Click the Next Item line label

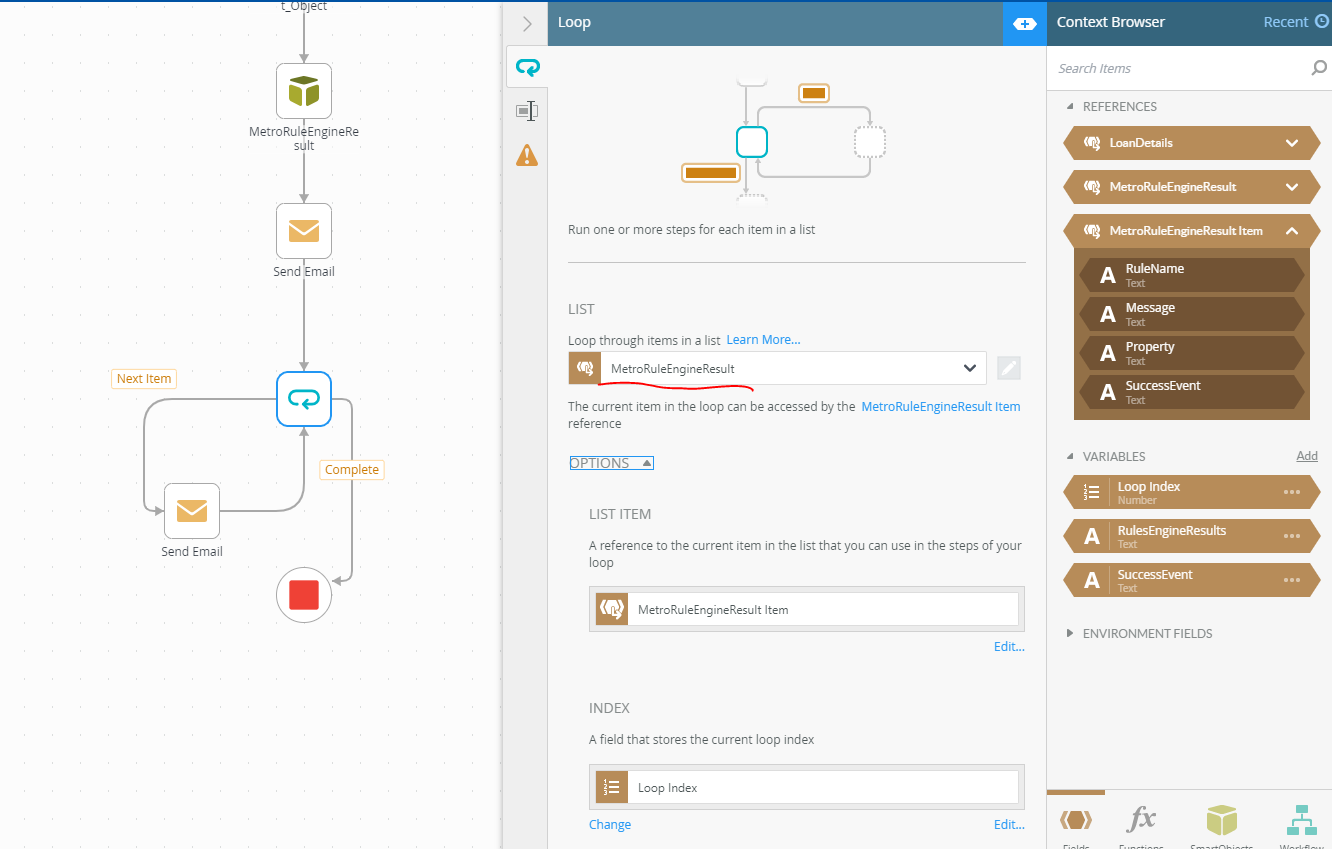tap(144, 379)
